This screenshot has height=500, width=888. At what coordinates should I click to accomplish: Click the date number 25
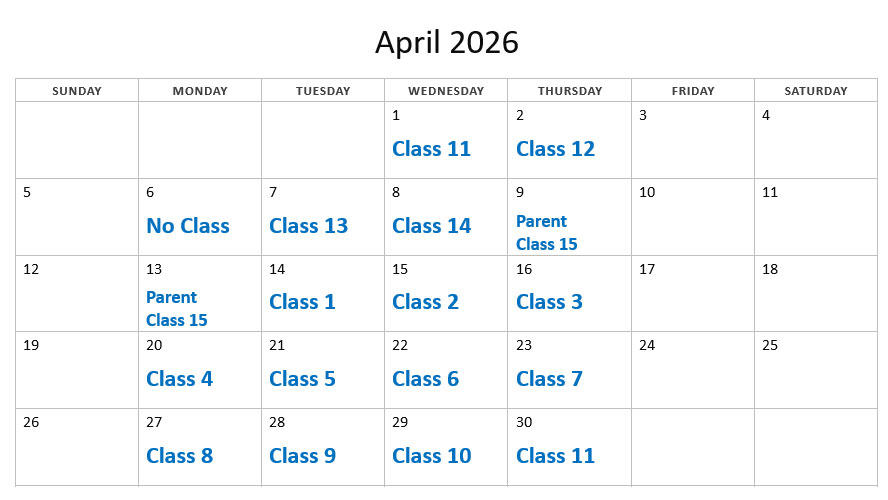click(x=769, y=346)
